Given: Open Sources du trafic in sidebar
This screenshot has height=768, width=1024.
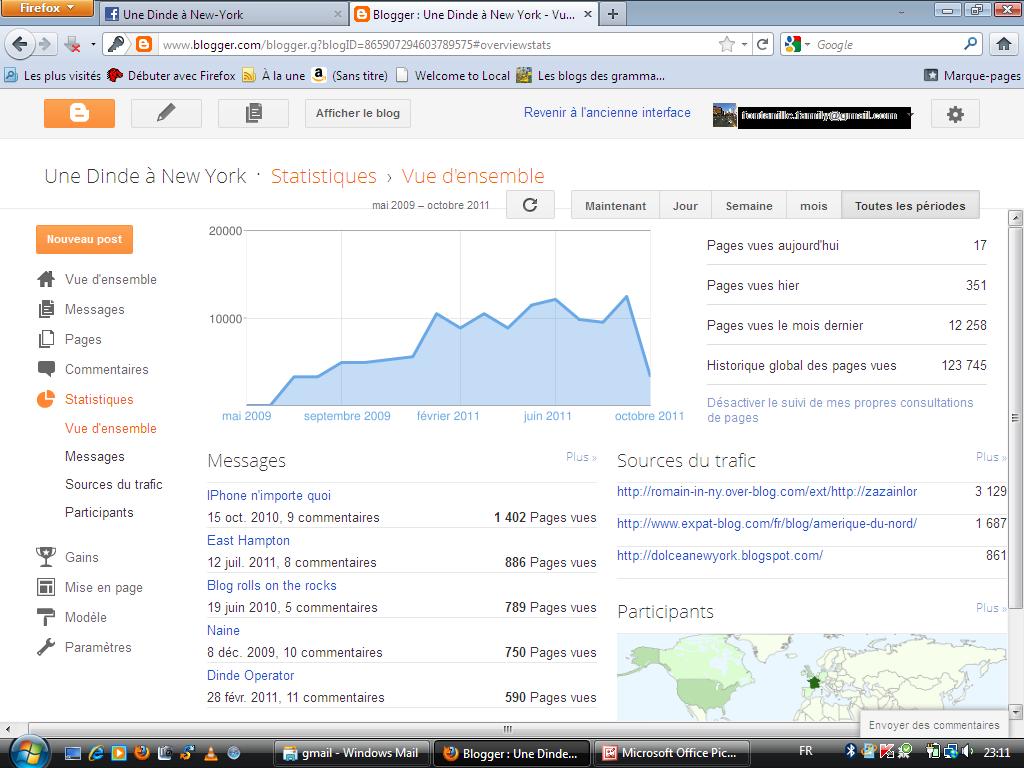Looking at the screenshot, I should 114,484.
